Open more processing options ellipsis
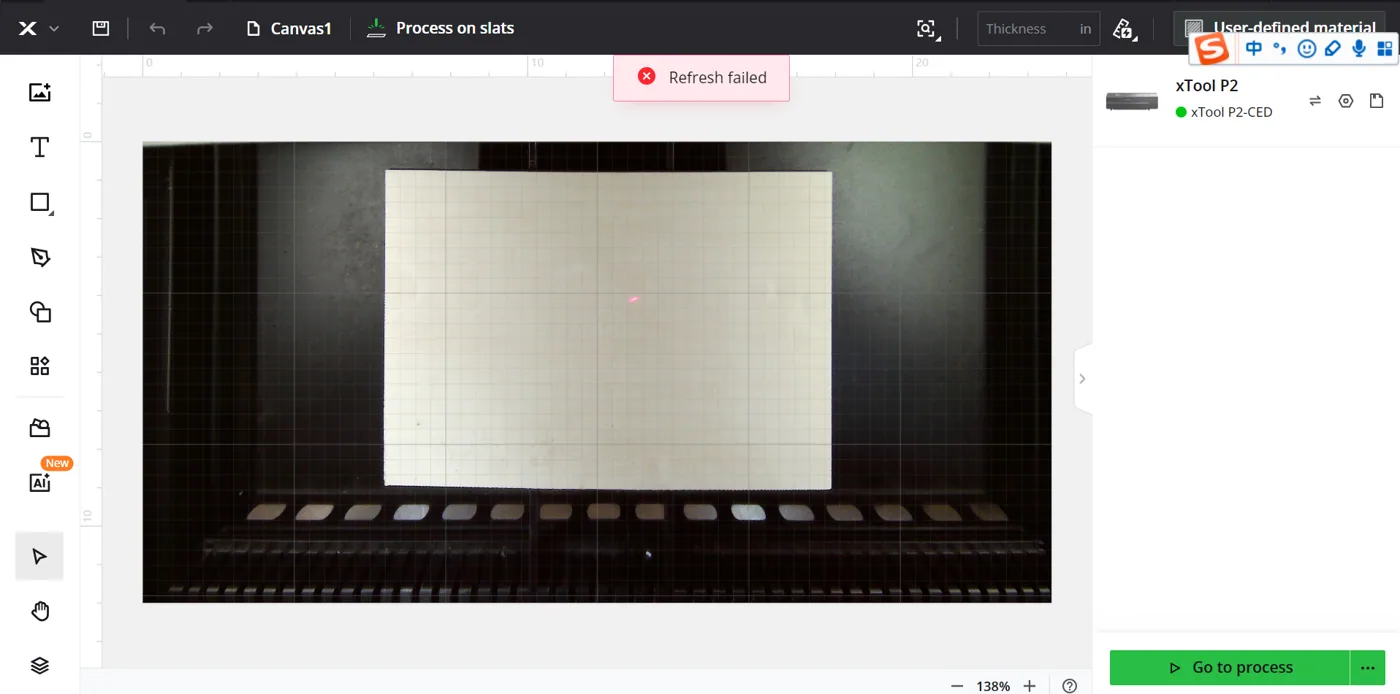 point(1368,667)
